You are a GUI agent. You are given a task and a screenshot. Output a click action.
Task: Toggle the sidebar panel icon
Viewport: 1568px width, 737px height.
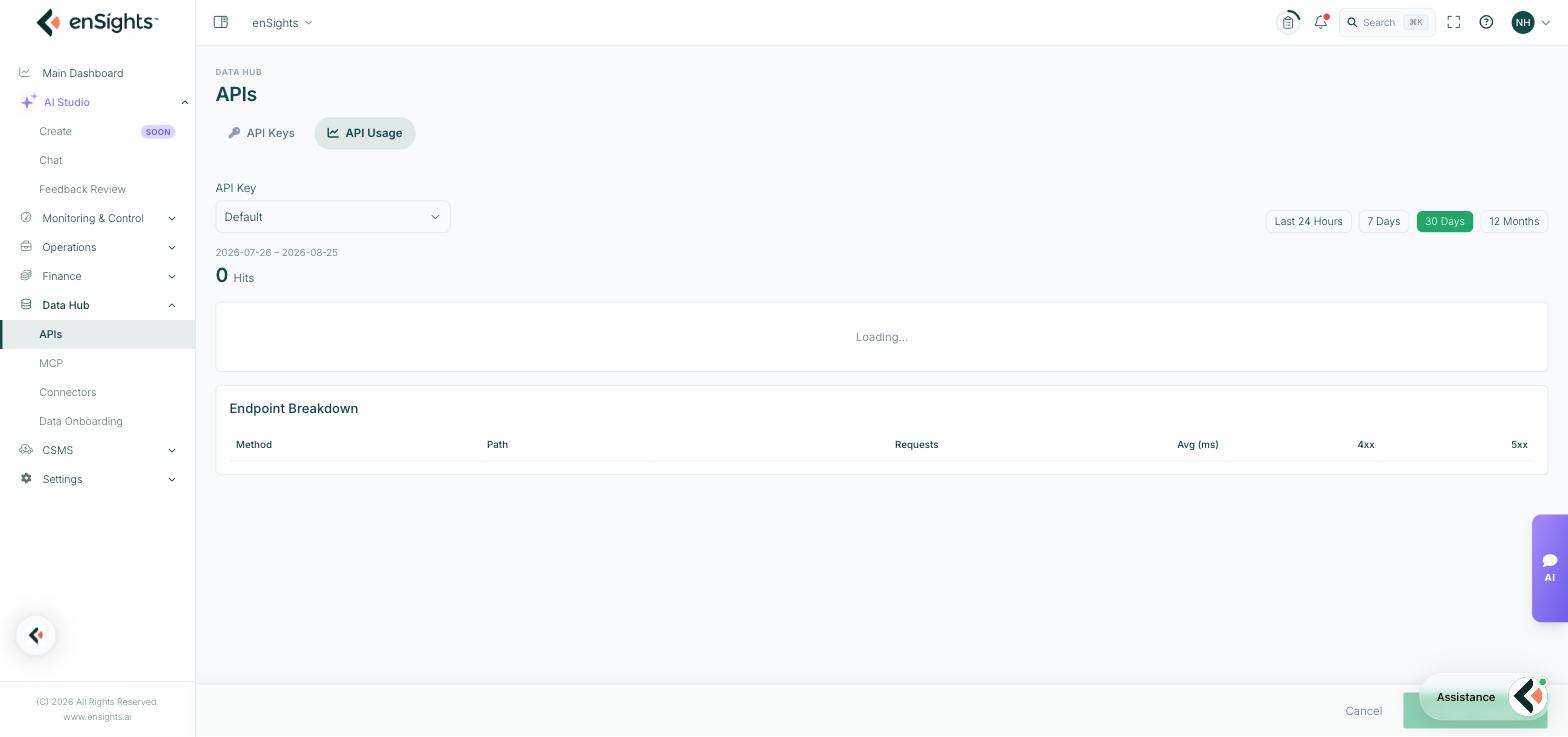coord(221,22)
